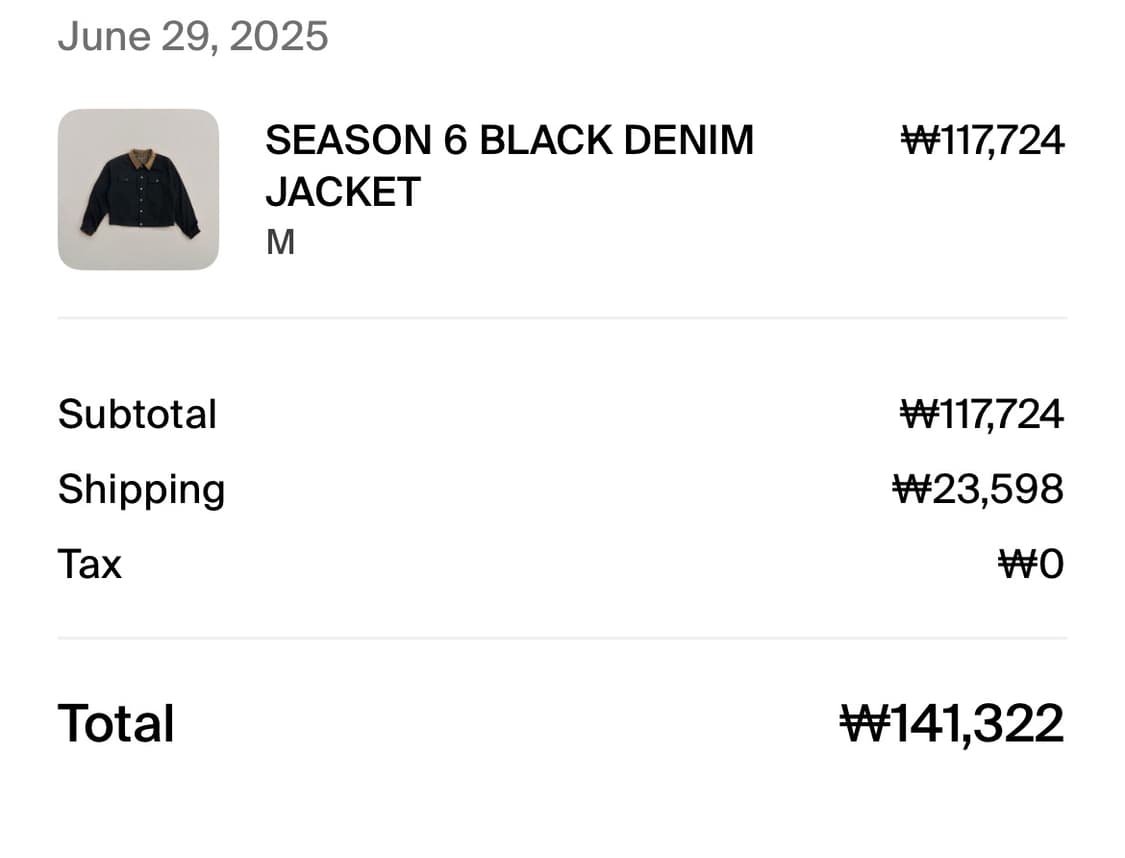The image size is (1125, 858).
Task: Click the jacket item price ₩117,724
Action: (983, 141)
